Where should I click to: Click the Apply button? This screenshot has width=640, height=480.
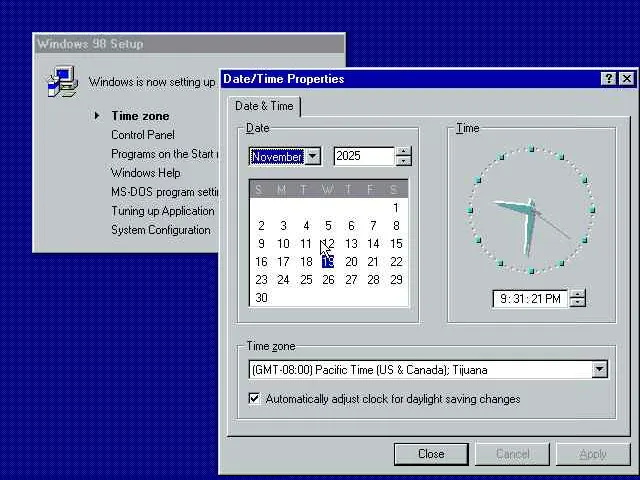(x=593, y=454)
